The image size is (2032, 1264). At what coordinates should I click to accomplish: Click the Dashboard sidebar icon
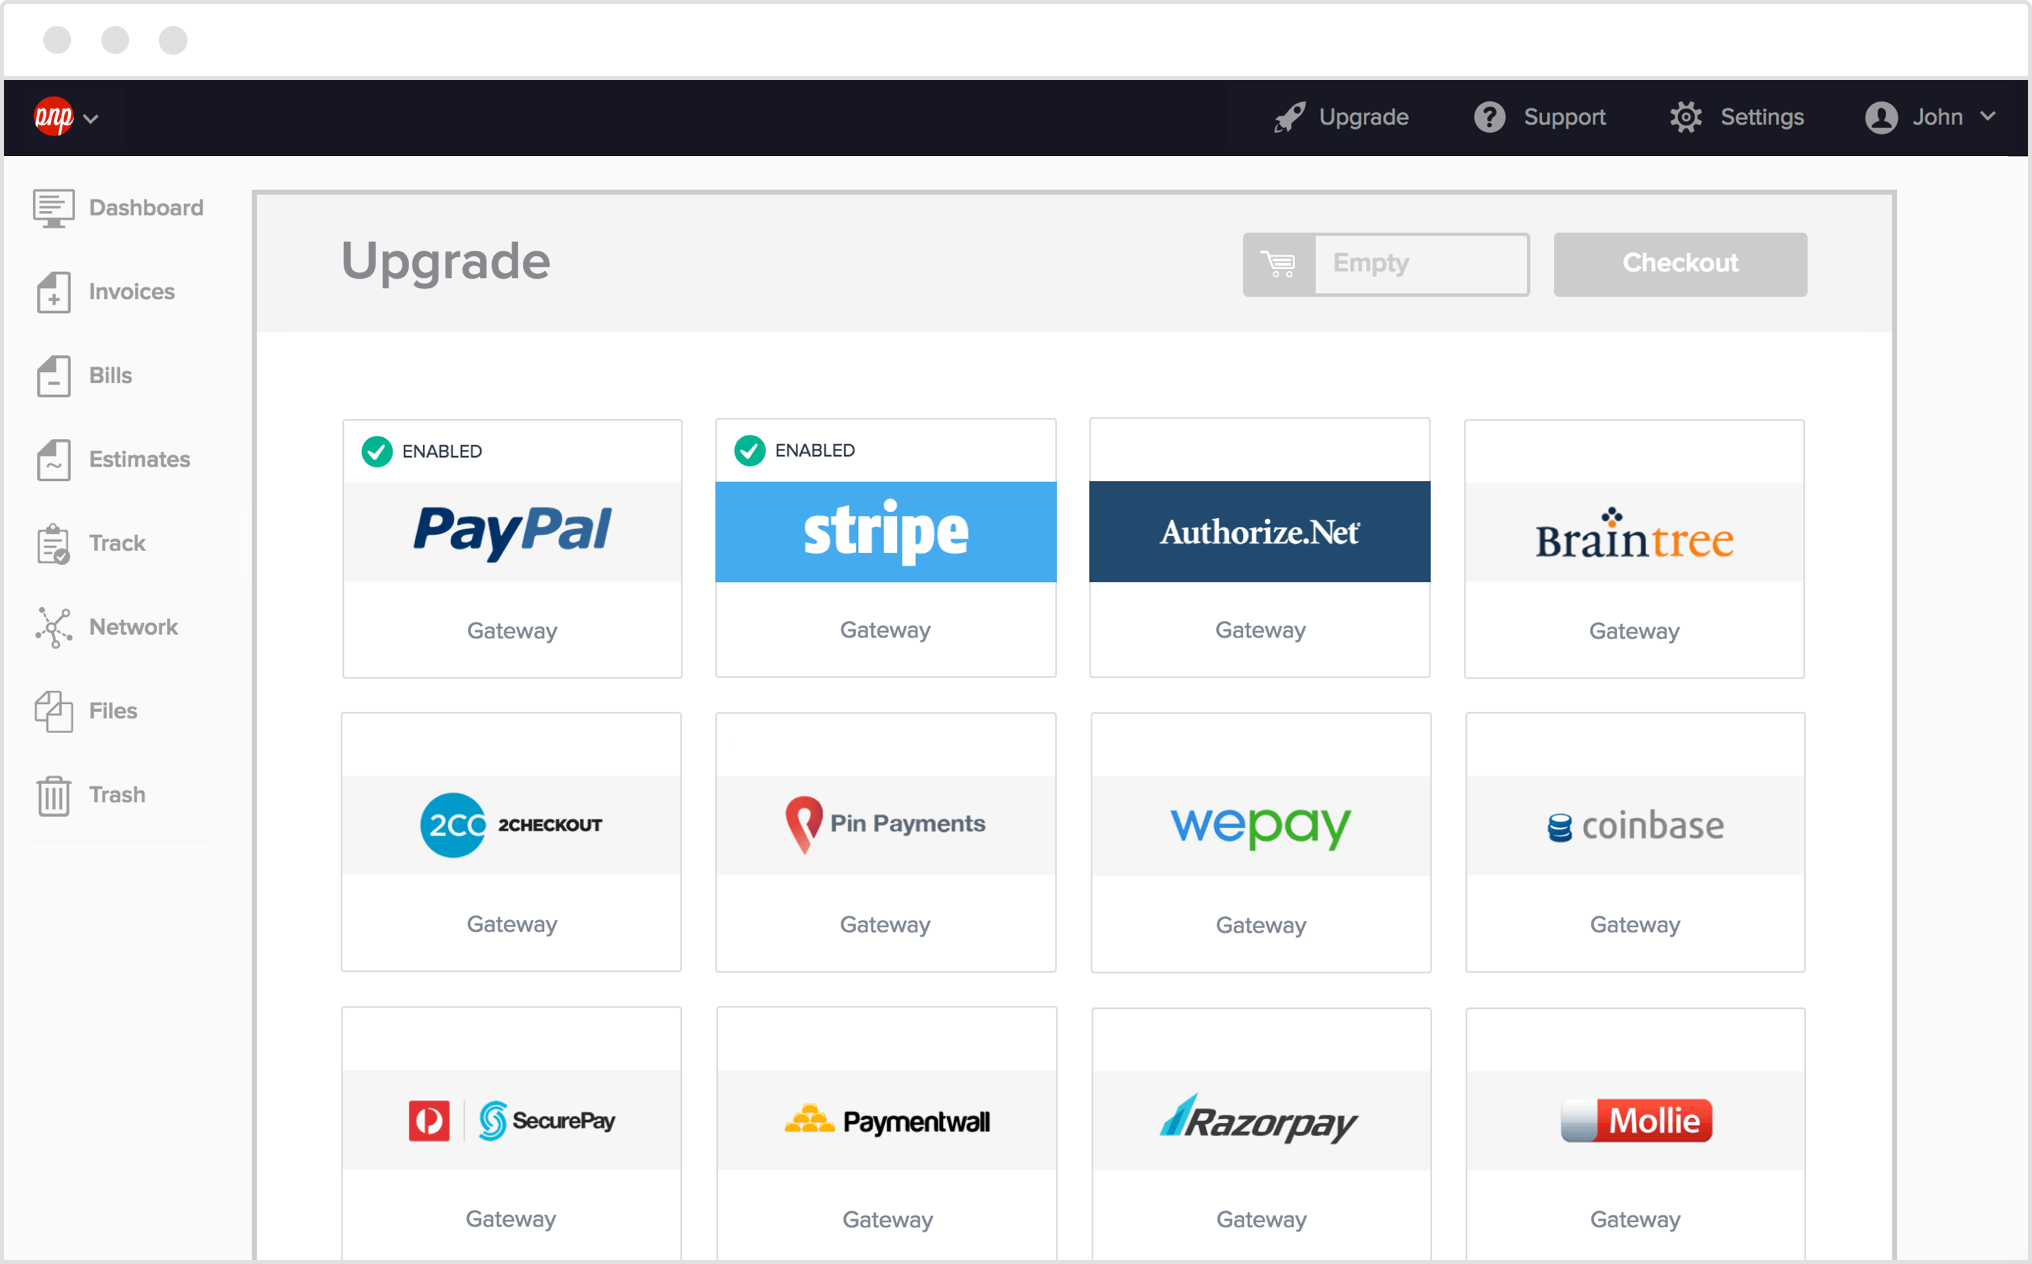51,207
